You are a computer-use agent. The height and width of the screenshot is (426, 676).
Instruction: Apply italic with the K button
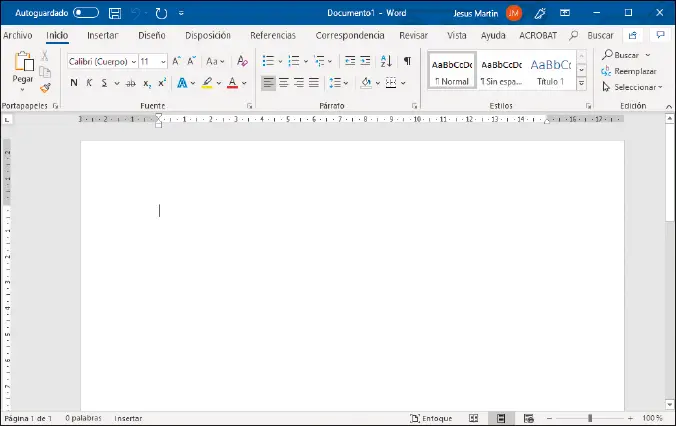pos(88,83)
